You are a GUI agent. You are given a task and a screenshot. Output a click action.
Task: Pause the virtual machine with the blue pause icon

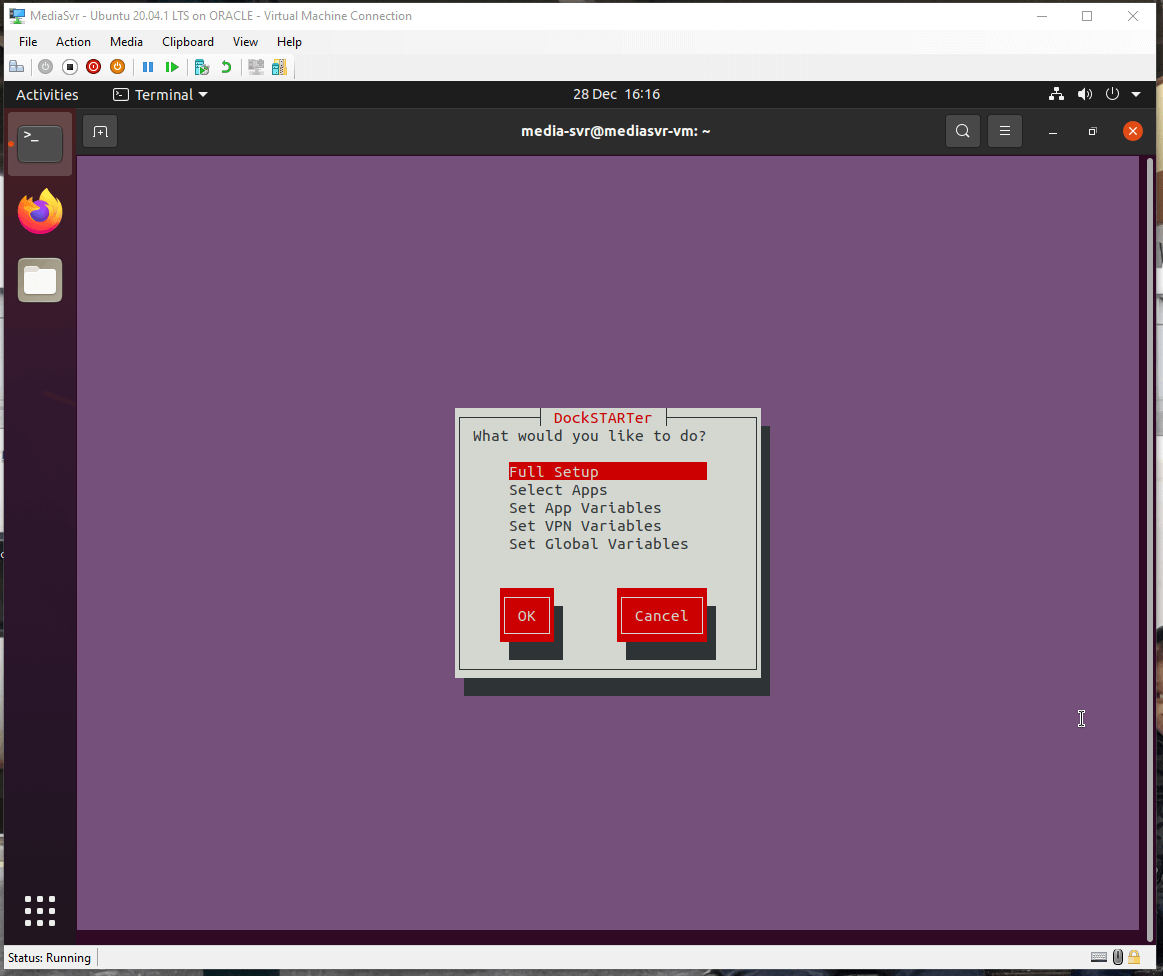tap(148, 67)
